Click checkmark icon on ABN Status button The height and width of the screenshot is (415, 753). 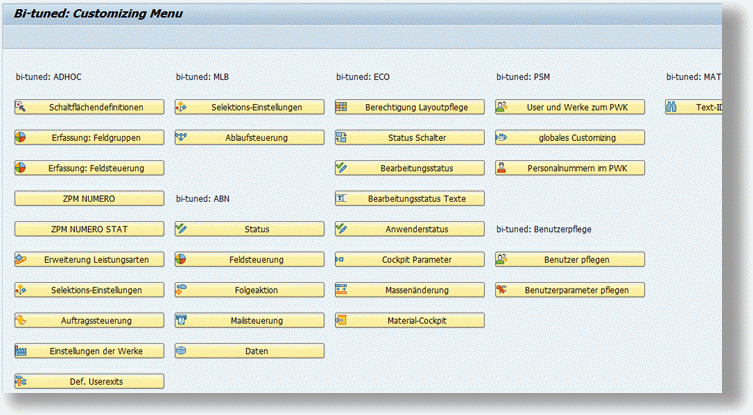click(x=181, y=229)
